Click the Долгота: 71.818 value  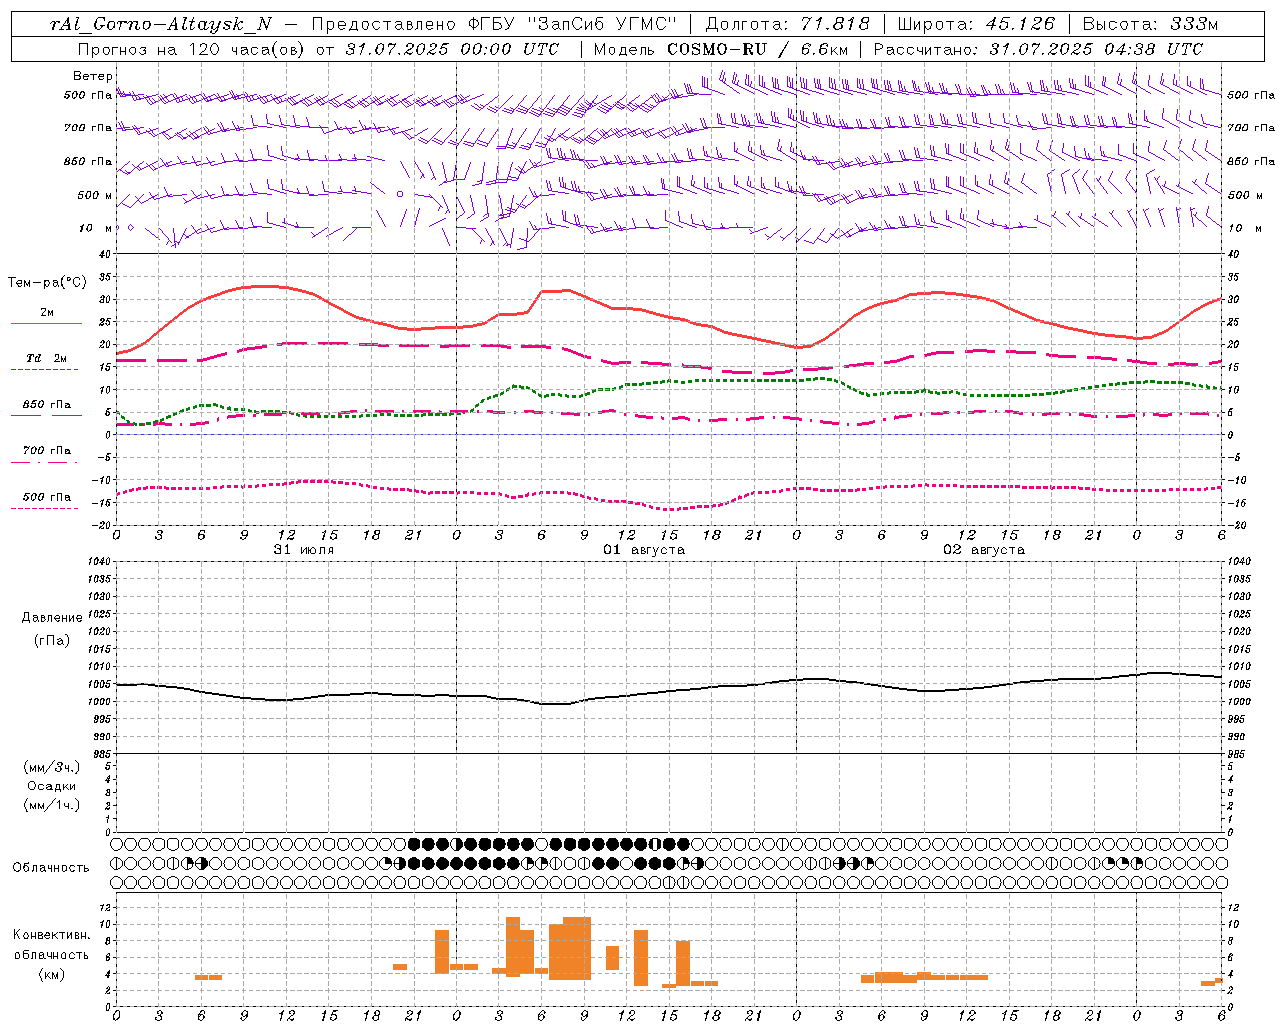pyautogui.click(x=788, y=24)
